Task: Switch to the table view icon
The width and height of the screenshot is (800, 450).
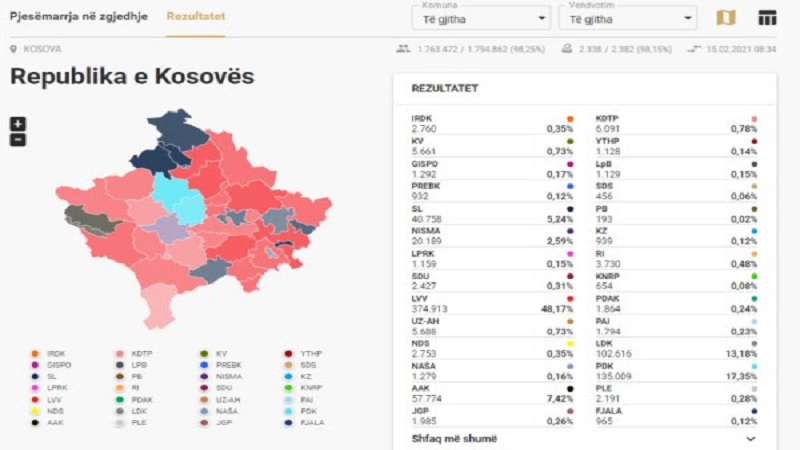Action: [767, 18]
